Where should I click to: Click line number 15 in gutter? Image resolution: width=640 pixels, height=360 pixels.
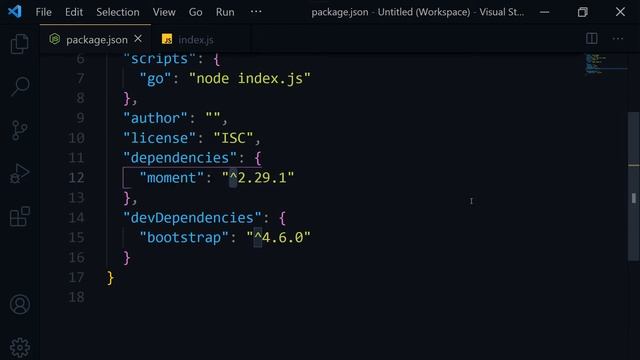76,238
